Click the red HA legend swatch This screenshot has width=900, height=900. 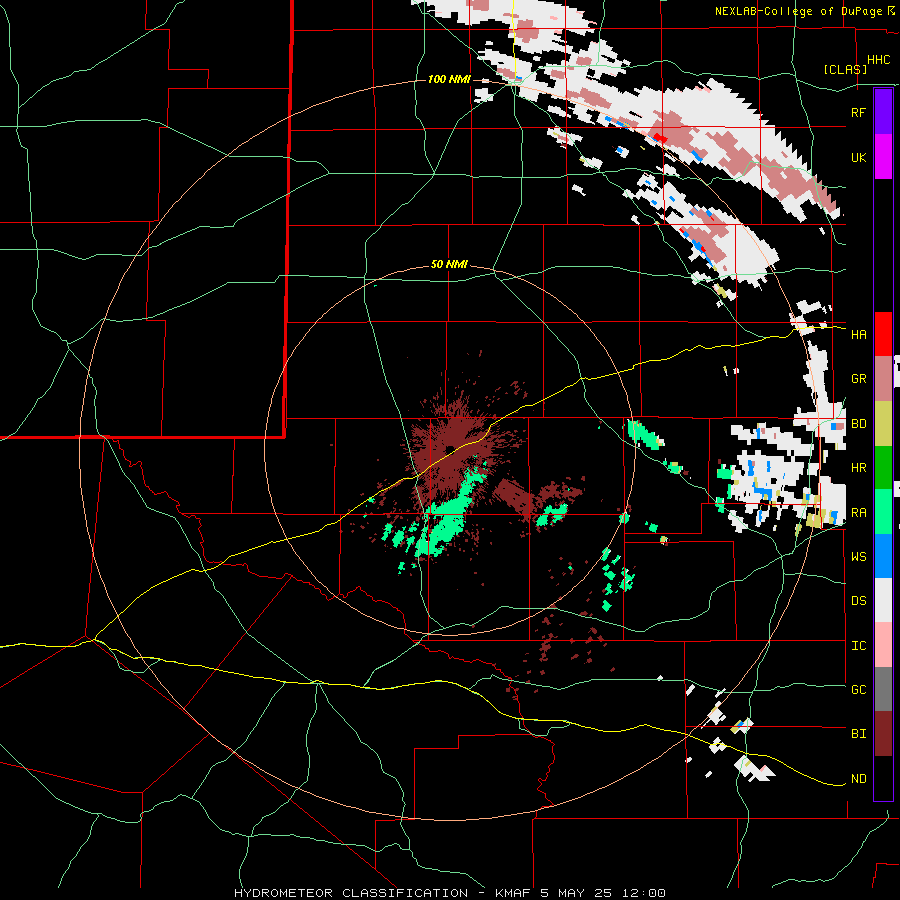point(883,334)
